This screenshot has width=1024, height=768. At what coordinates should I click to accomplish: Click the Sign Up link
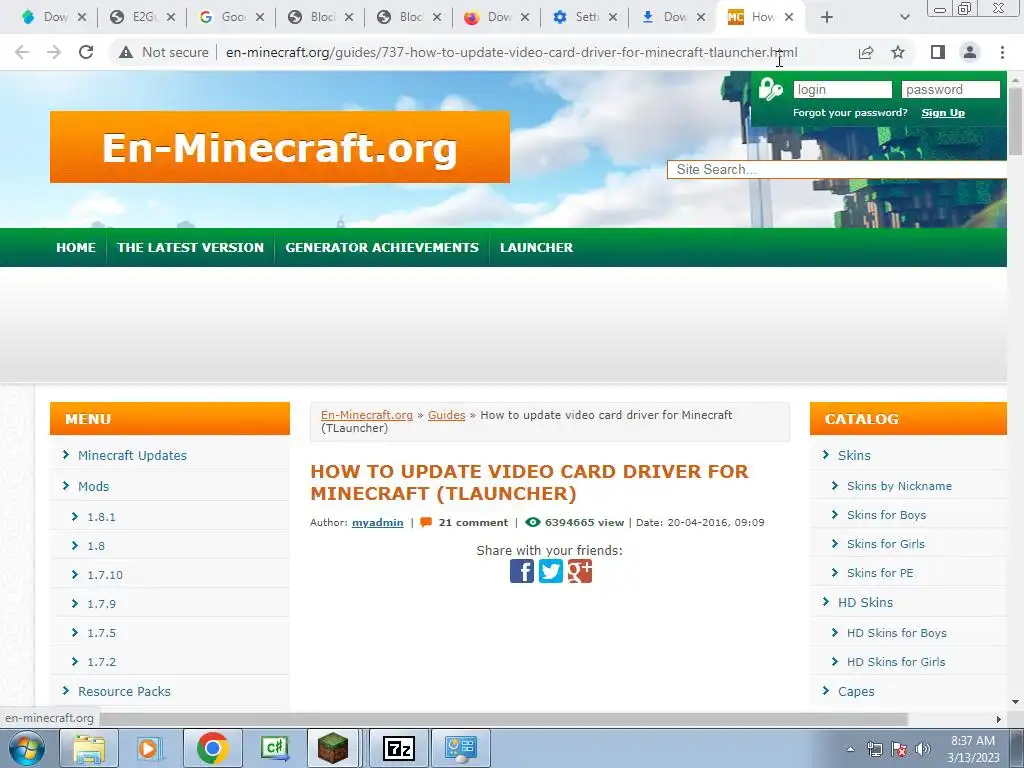(943, 113)
